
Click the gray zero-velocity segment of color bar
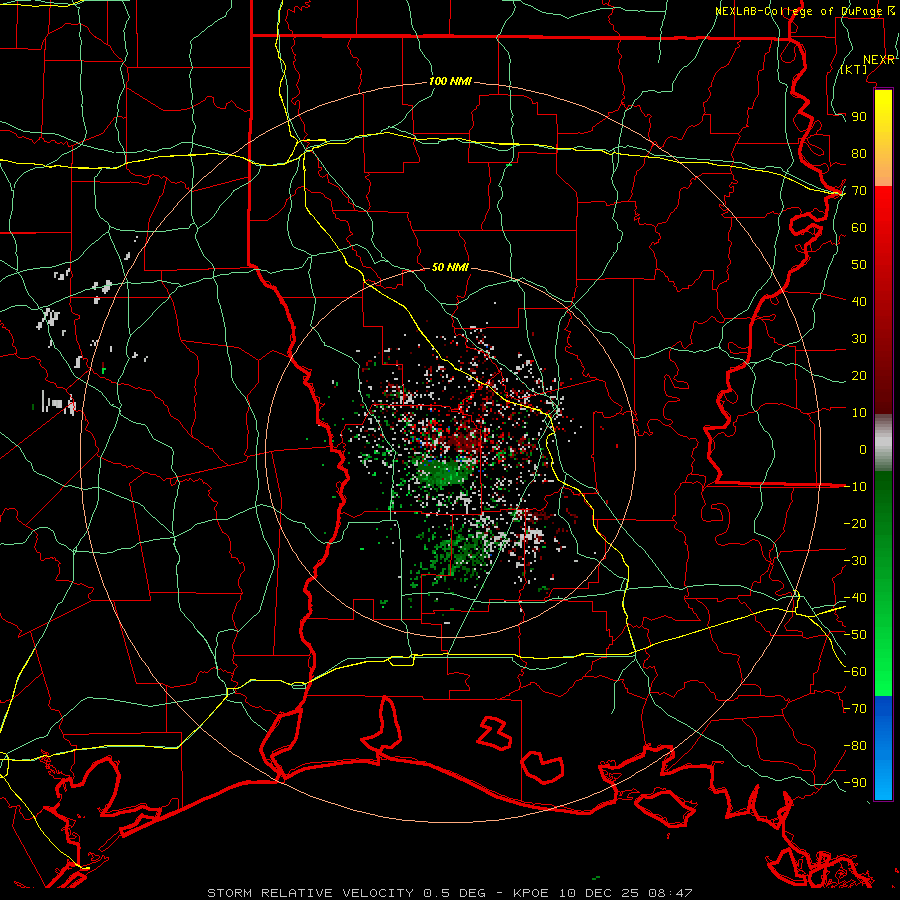click(883, 442)
